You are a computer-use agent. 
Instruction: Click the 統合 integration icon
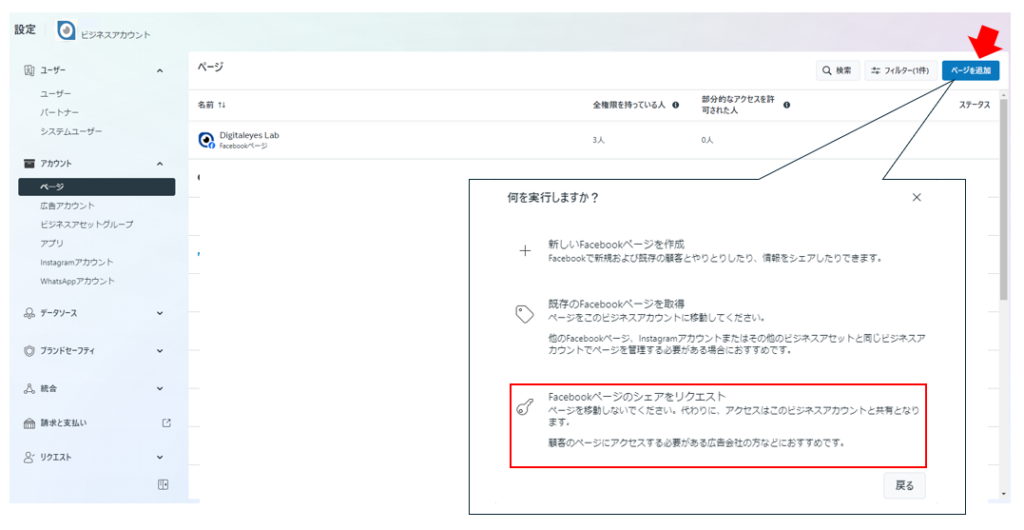[29, 389]
